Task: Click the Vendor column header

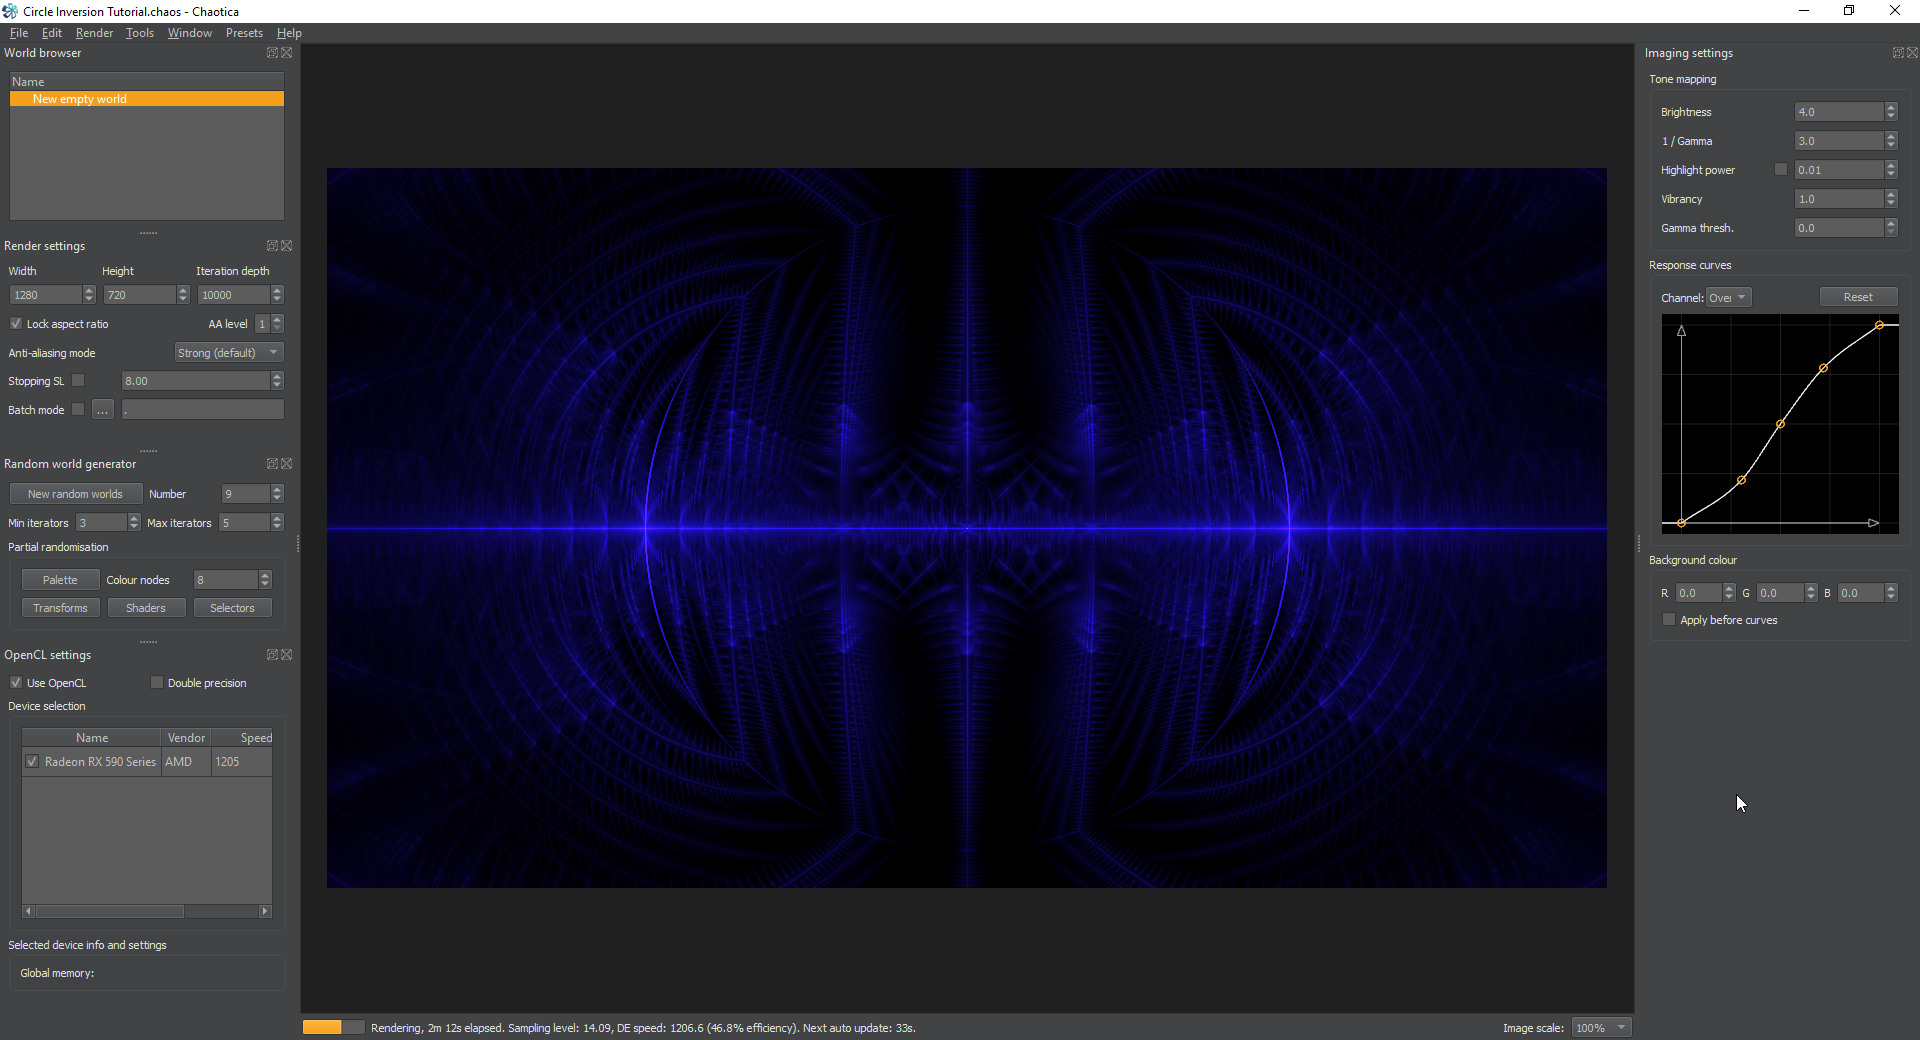Action: pyautogui.click(x=186, y=738)
